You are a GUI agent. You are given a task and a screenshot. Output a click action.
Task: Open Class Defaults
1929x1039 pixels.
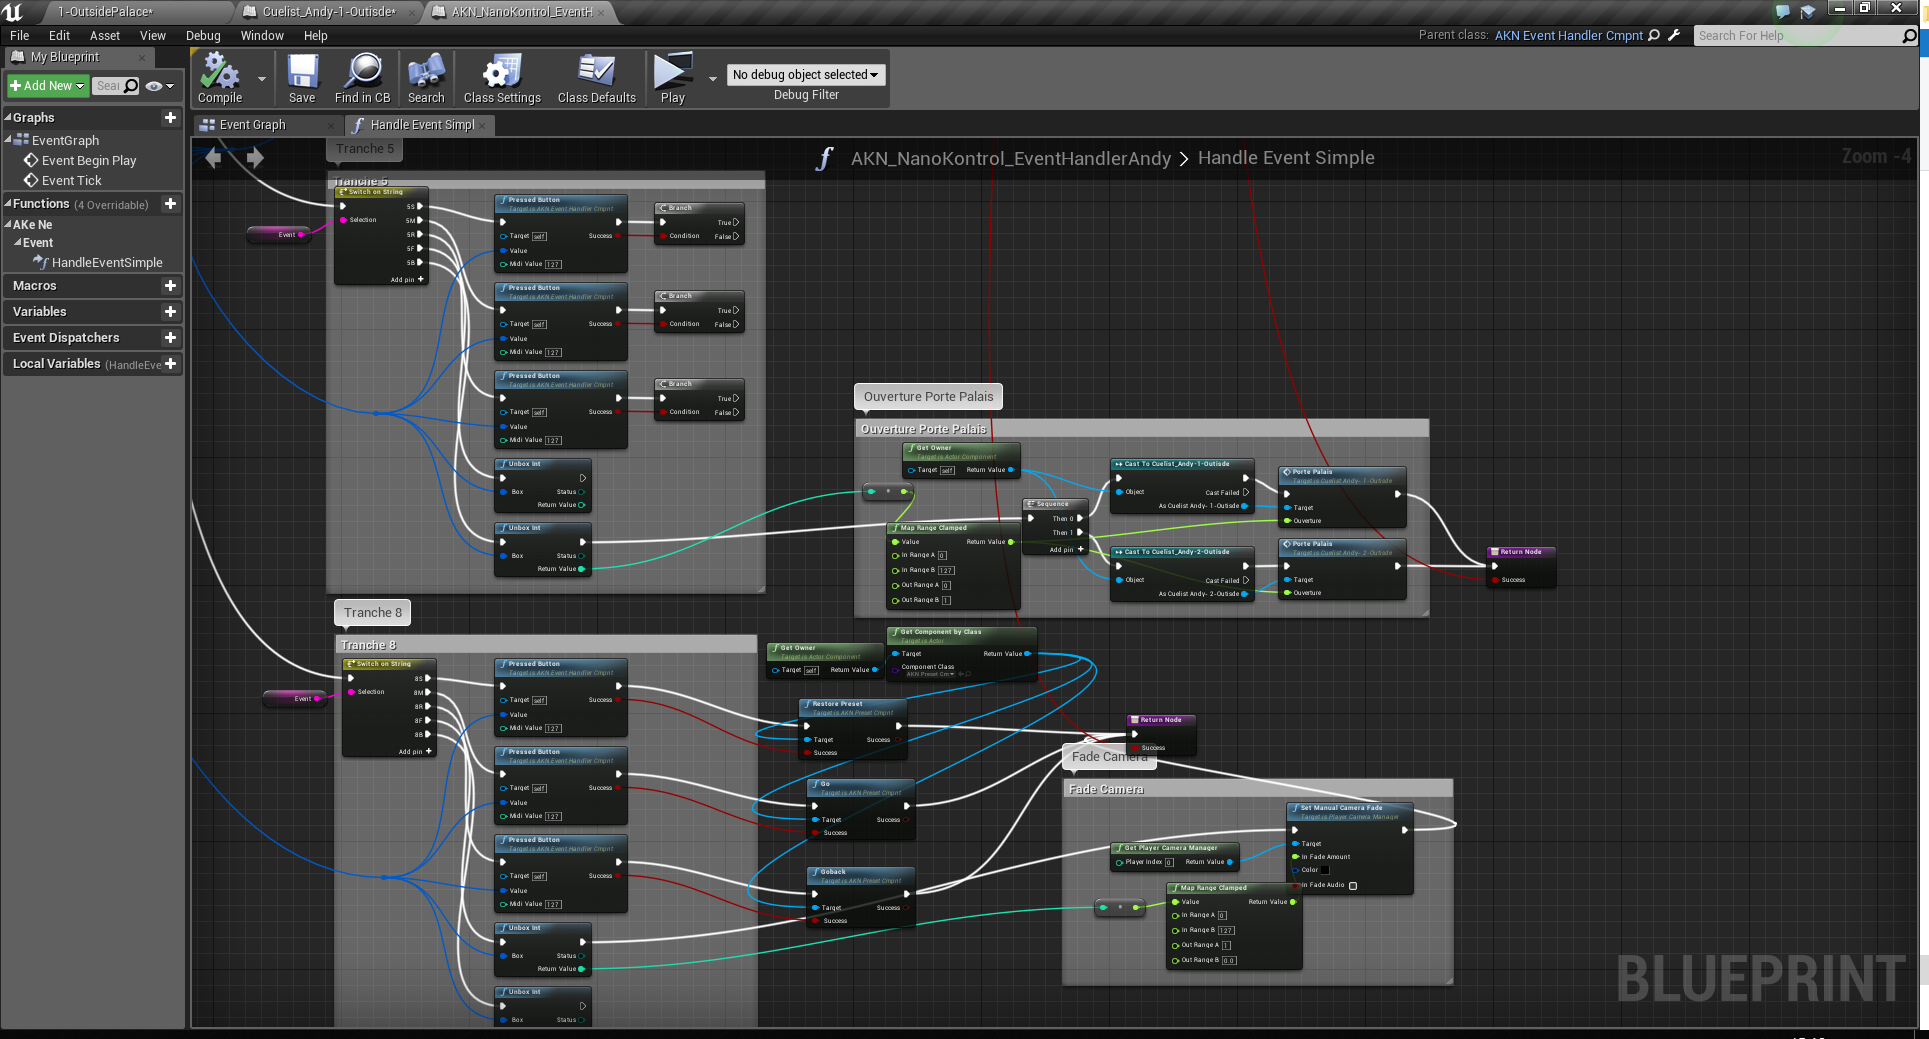[x=597, y=78]
